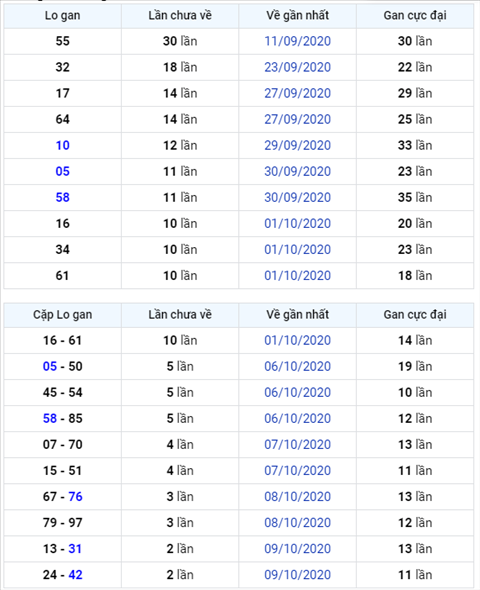This screenshot has width=480, height=590.
Task: Click date 29/09/2020 in row 10
Action: click(x=297, y=145)
